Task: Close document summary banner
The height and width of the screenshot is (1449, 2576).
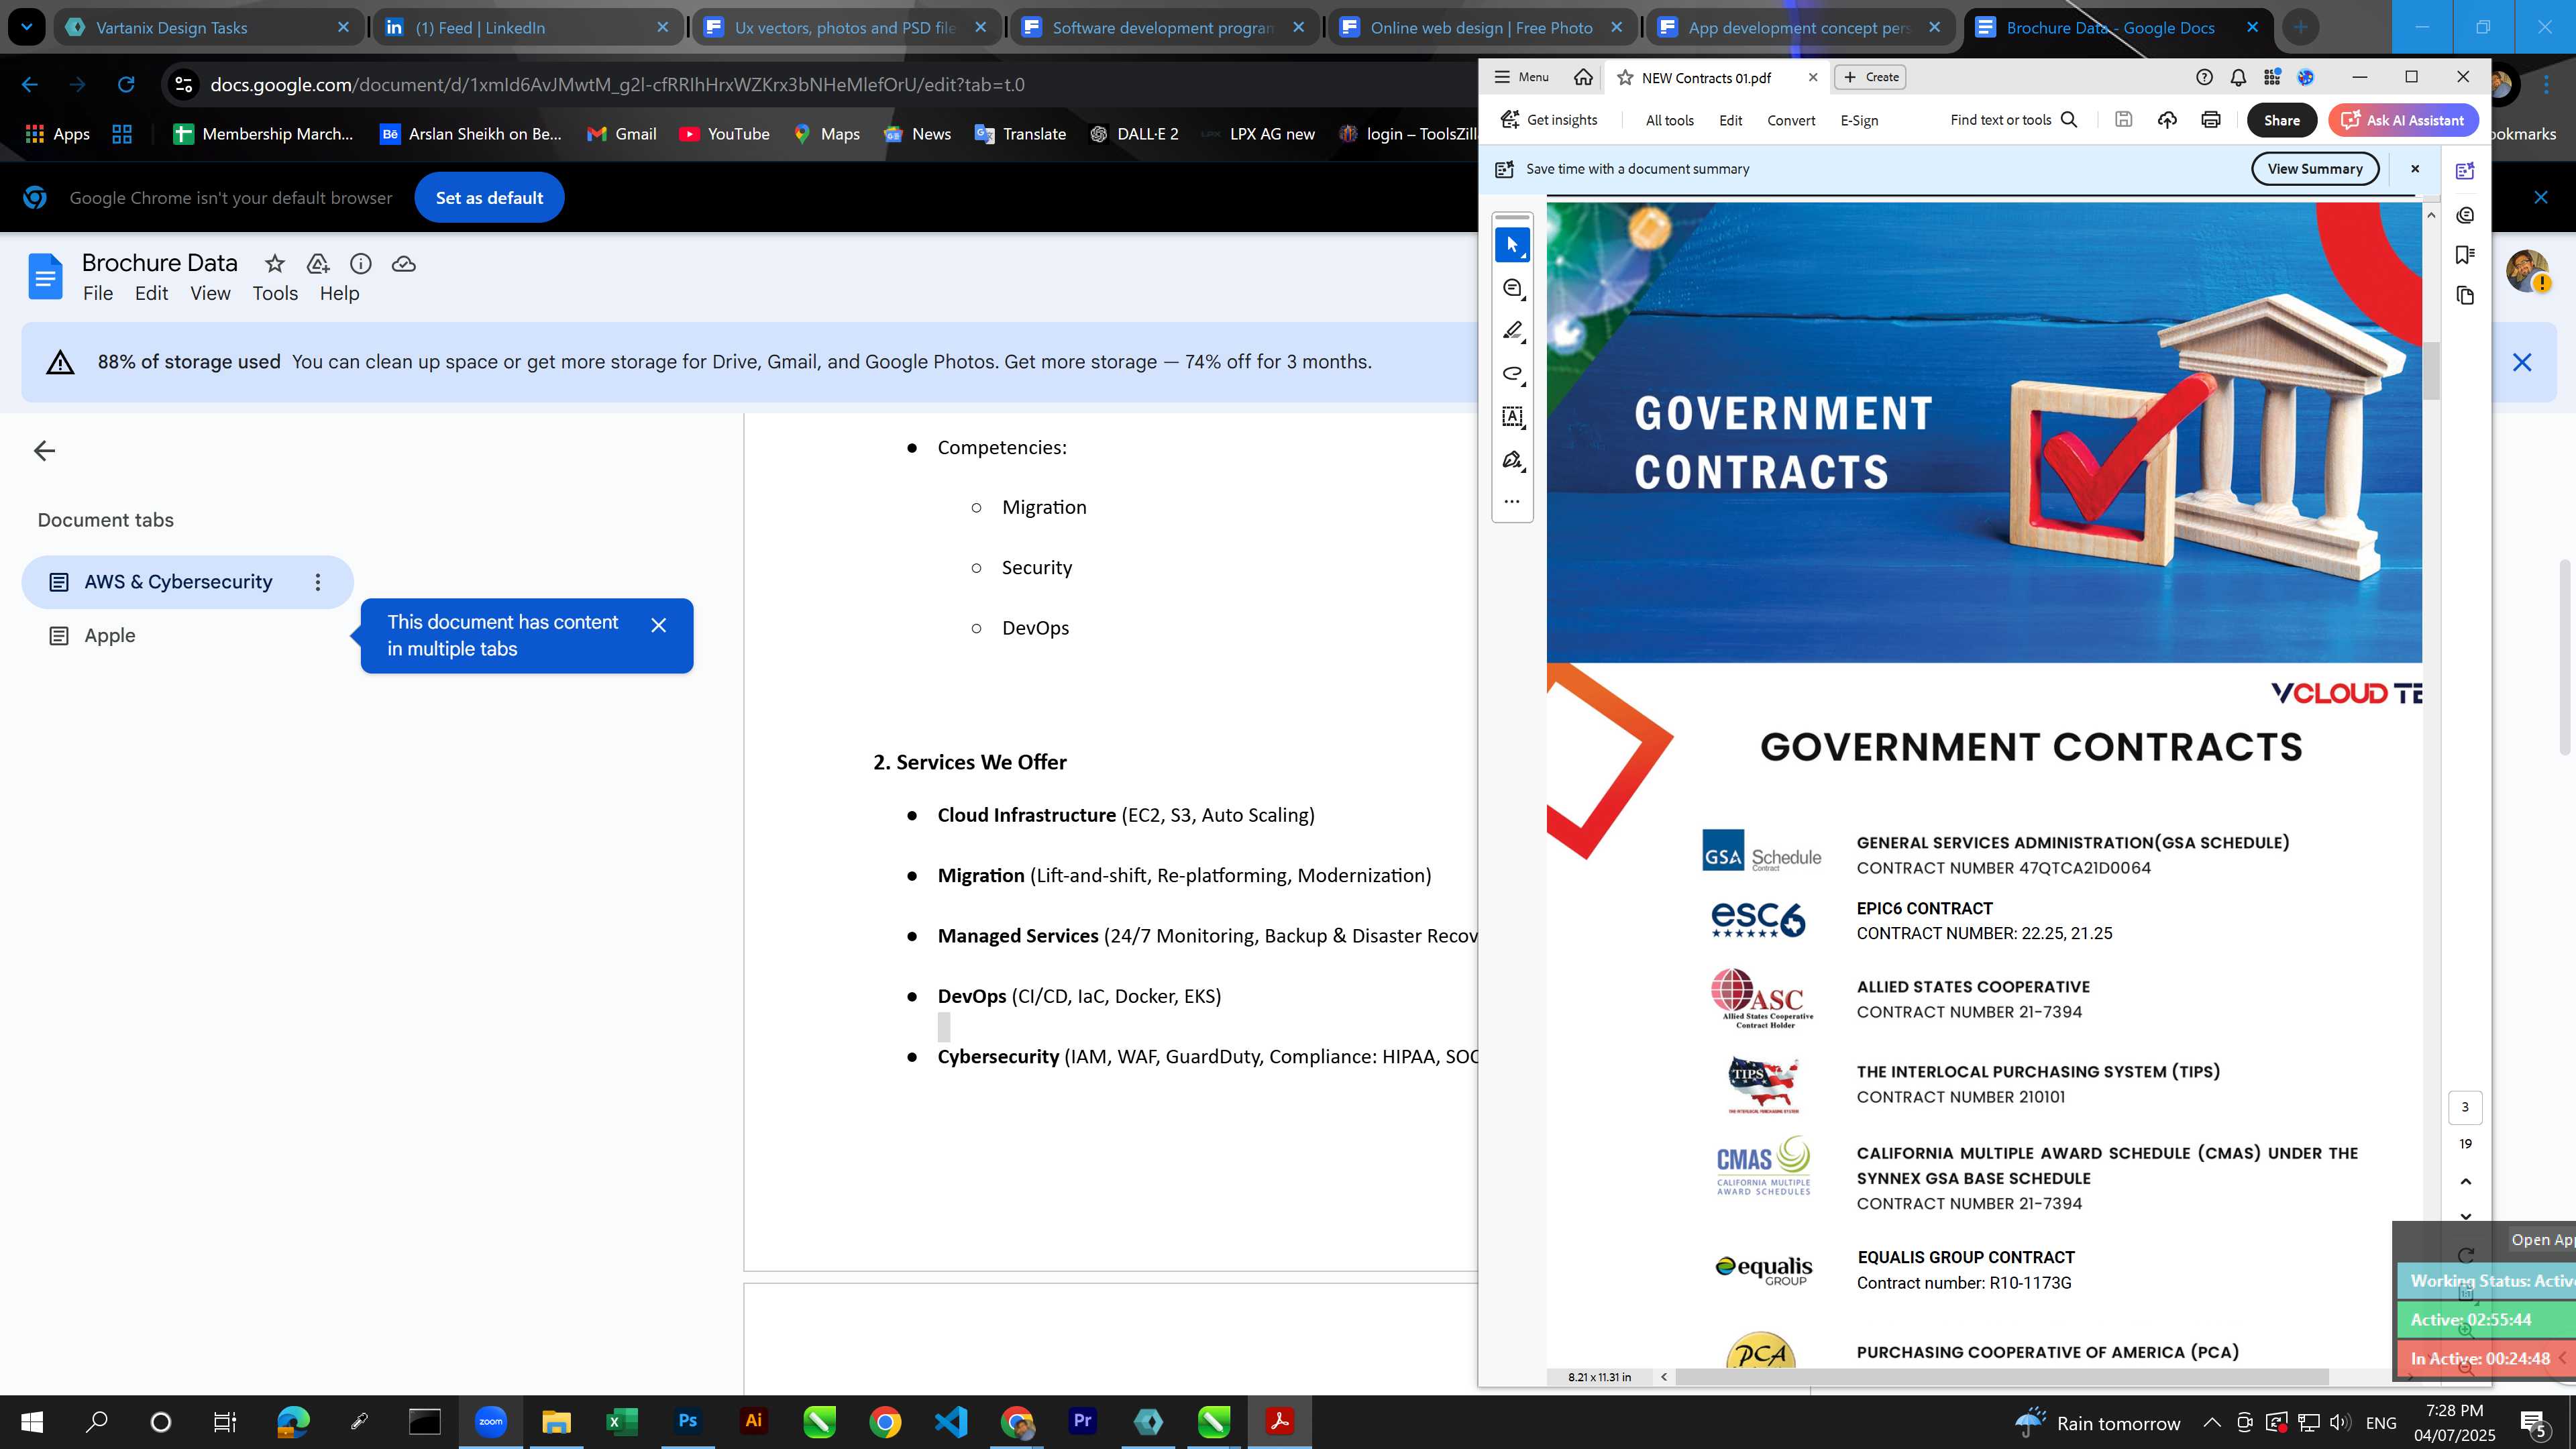Action: click(2415, 169)
